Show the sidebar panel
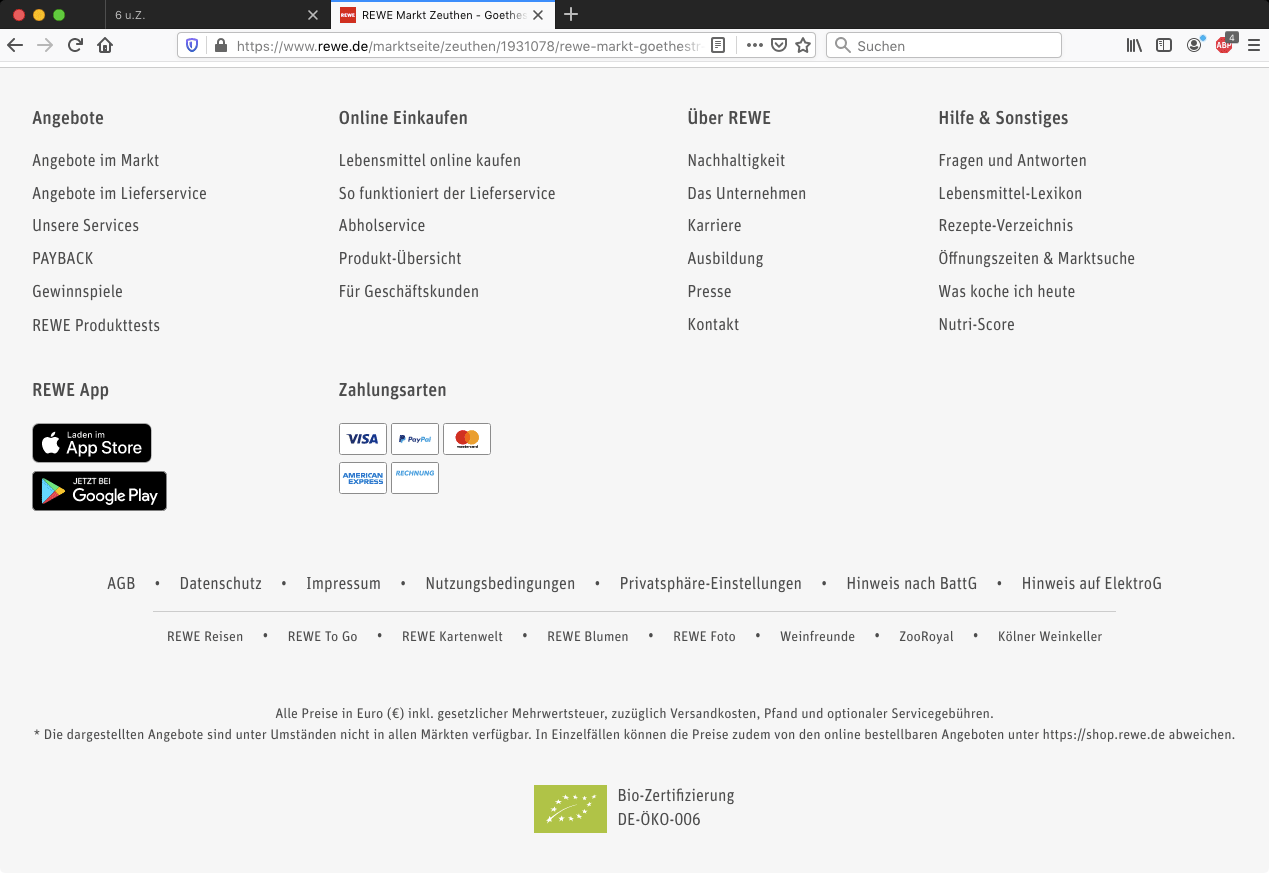The image size is (1269, 873). coord(1164,45)
